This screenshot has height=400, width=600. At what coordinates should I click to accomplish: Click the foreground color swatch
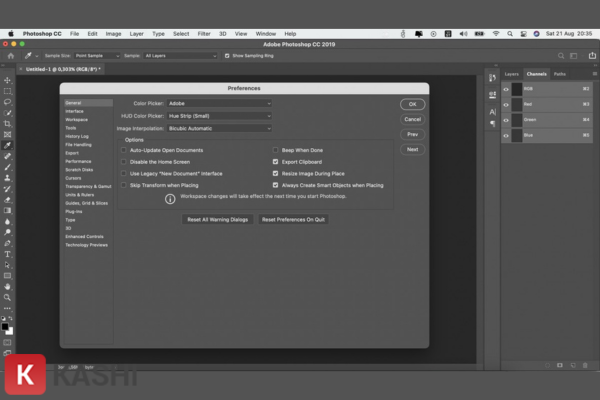coord(5,327)
